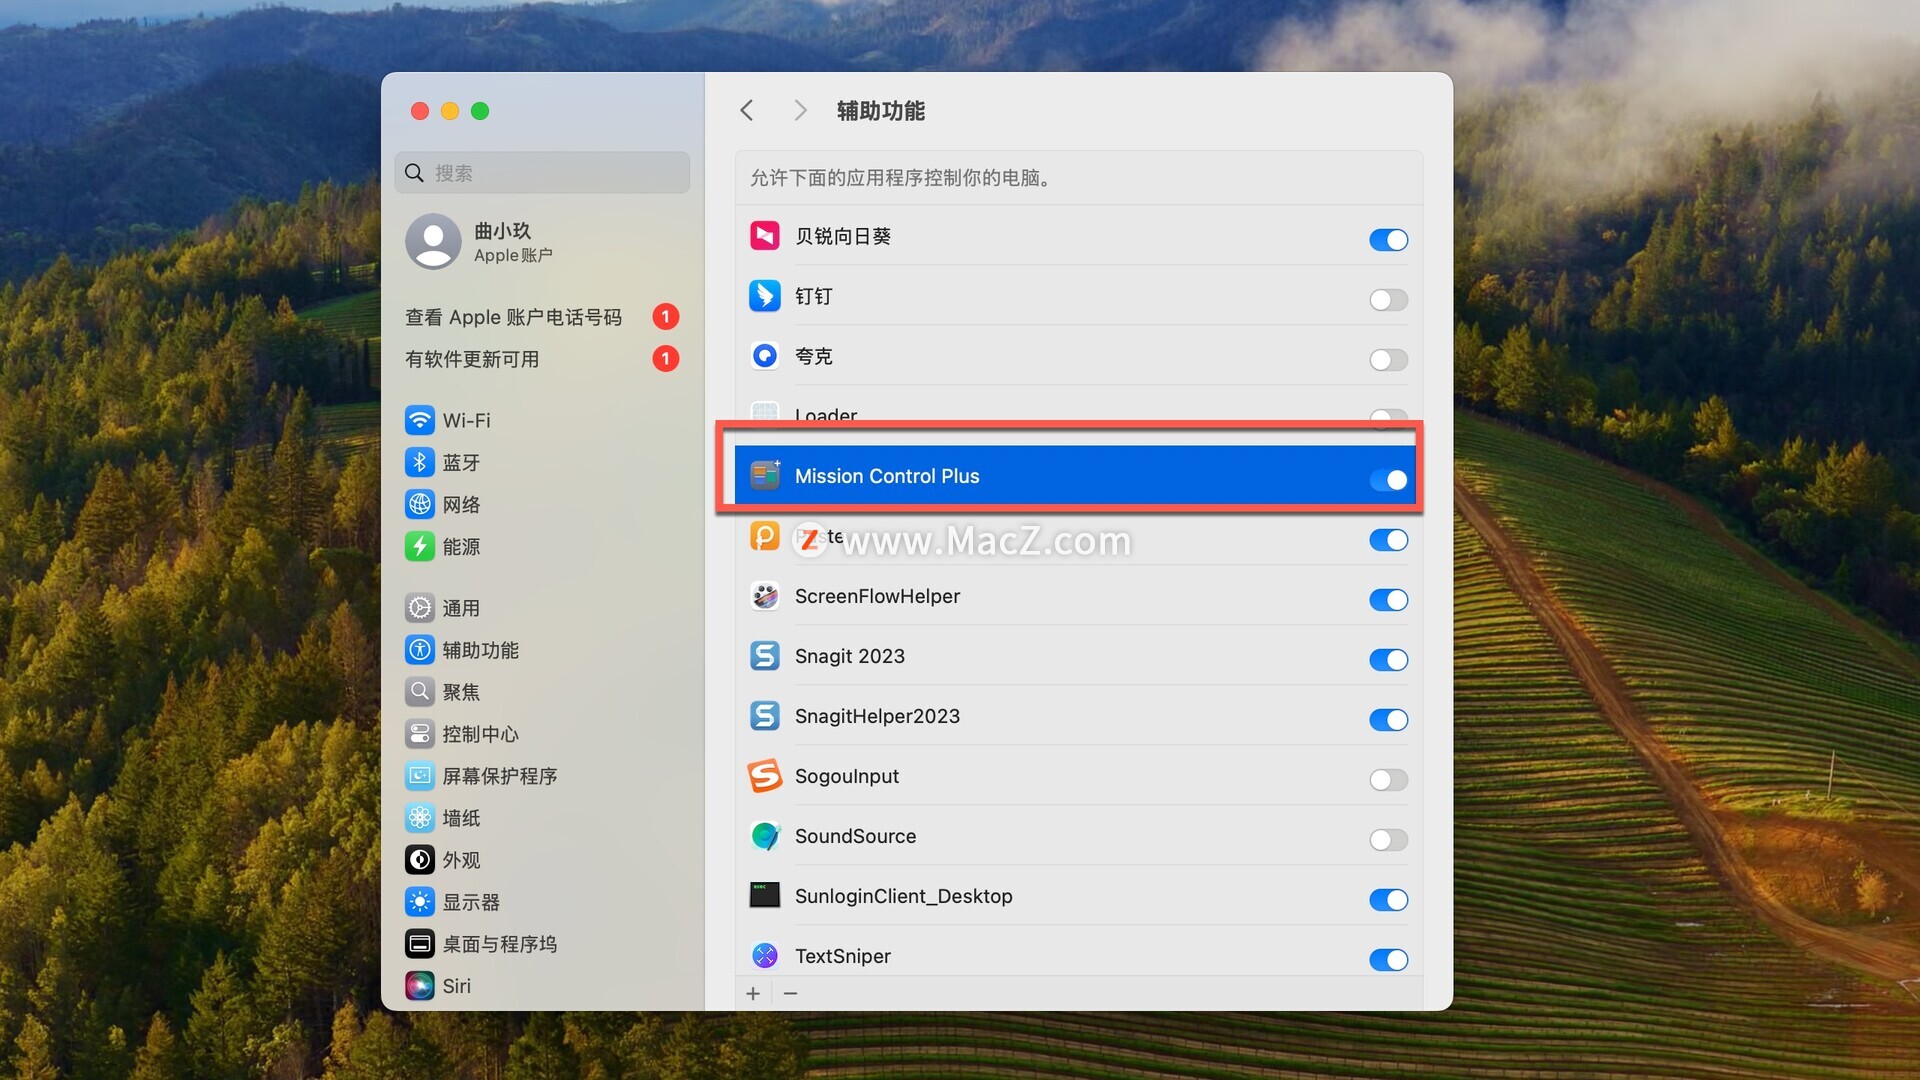Select the 贝锐向日葵 row label
This screenshot has width=1920, height=1080.
[x=842, y=236]
